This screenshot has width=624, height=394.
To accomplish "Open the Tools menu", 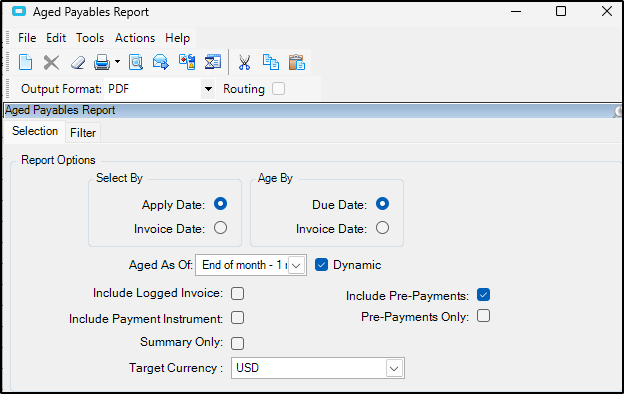I will [90, 38].
